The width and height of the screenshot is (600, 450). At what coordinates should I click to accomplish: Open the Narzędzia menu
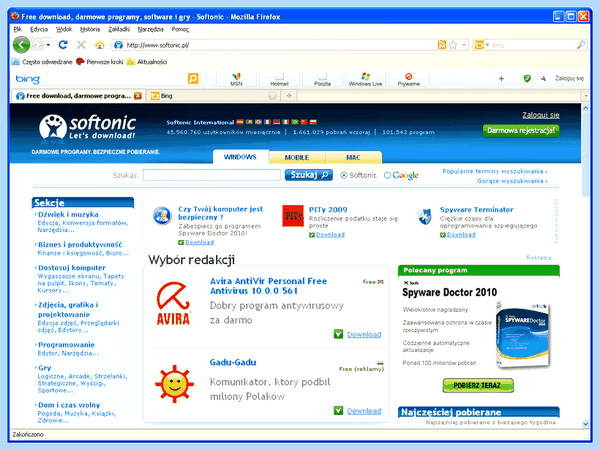click(x=150, y=29)
